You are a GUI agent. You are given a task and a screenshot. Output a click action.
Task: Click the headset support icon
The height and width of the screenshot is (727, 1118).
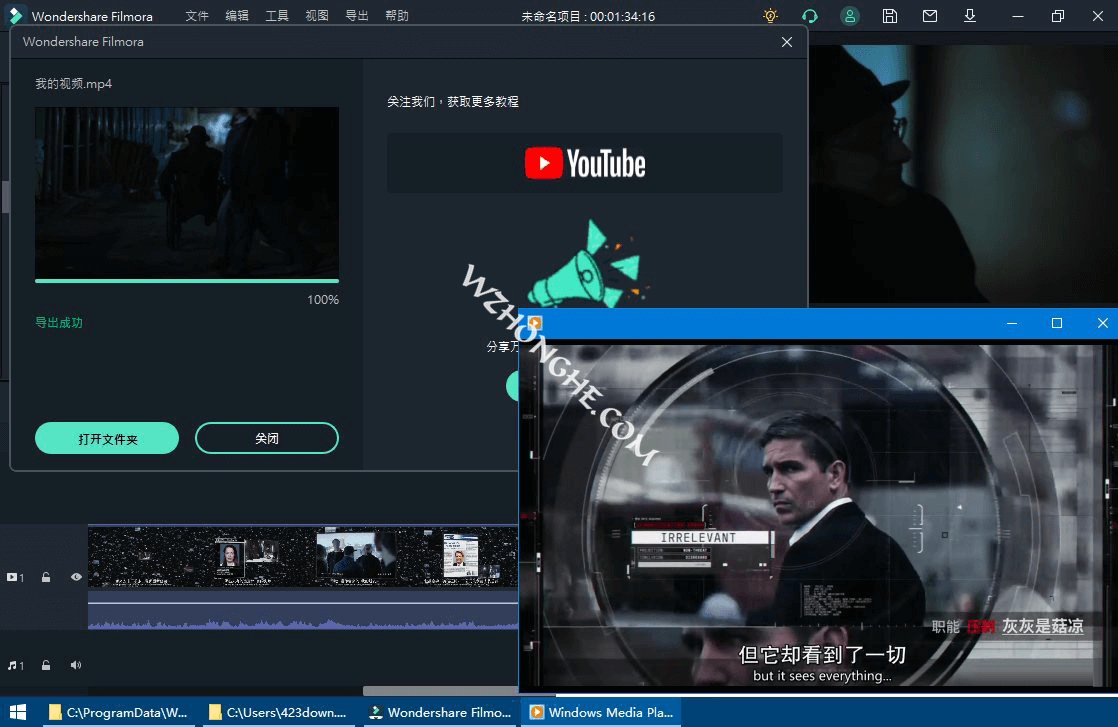click(x=809, y=16)
